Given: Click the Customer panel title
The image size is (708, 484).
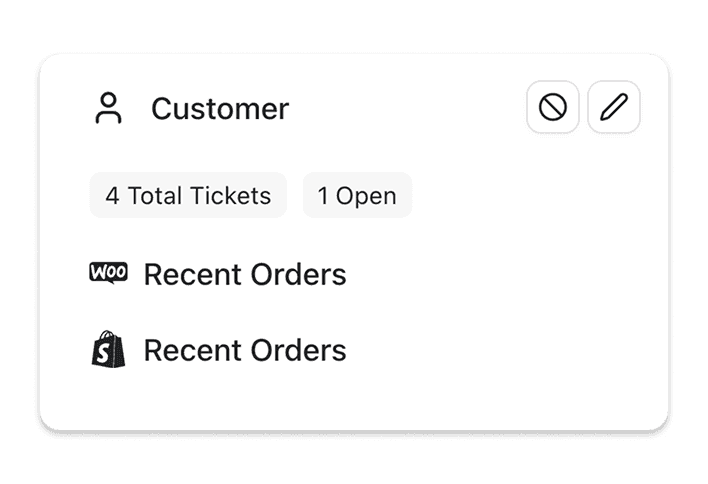Looking at the screenshot, I should (x=220, y=108).
